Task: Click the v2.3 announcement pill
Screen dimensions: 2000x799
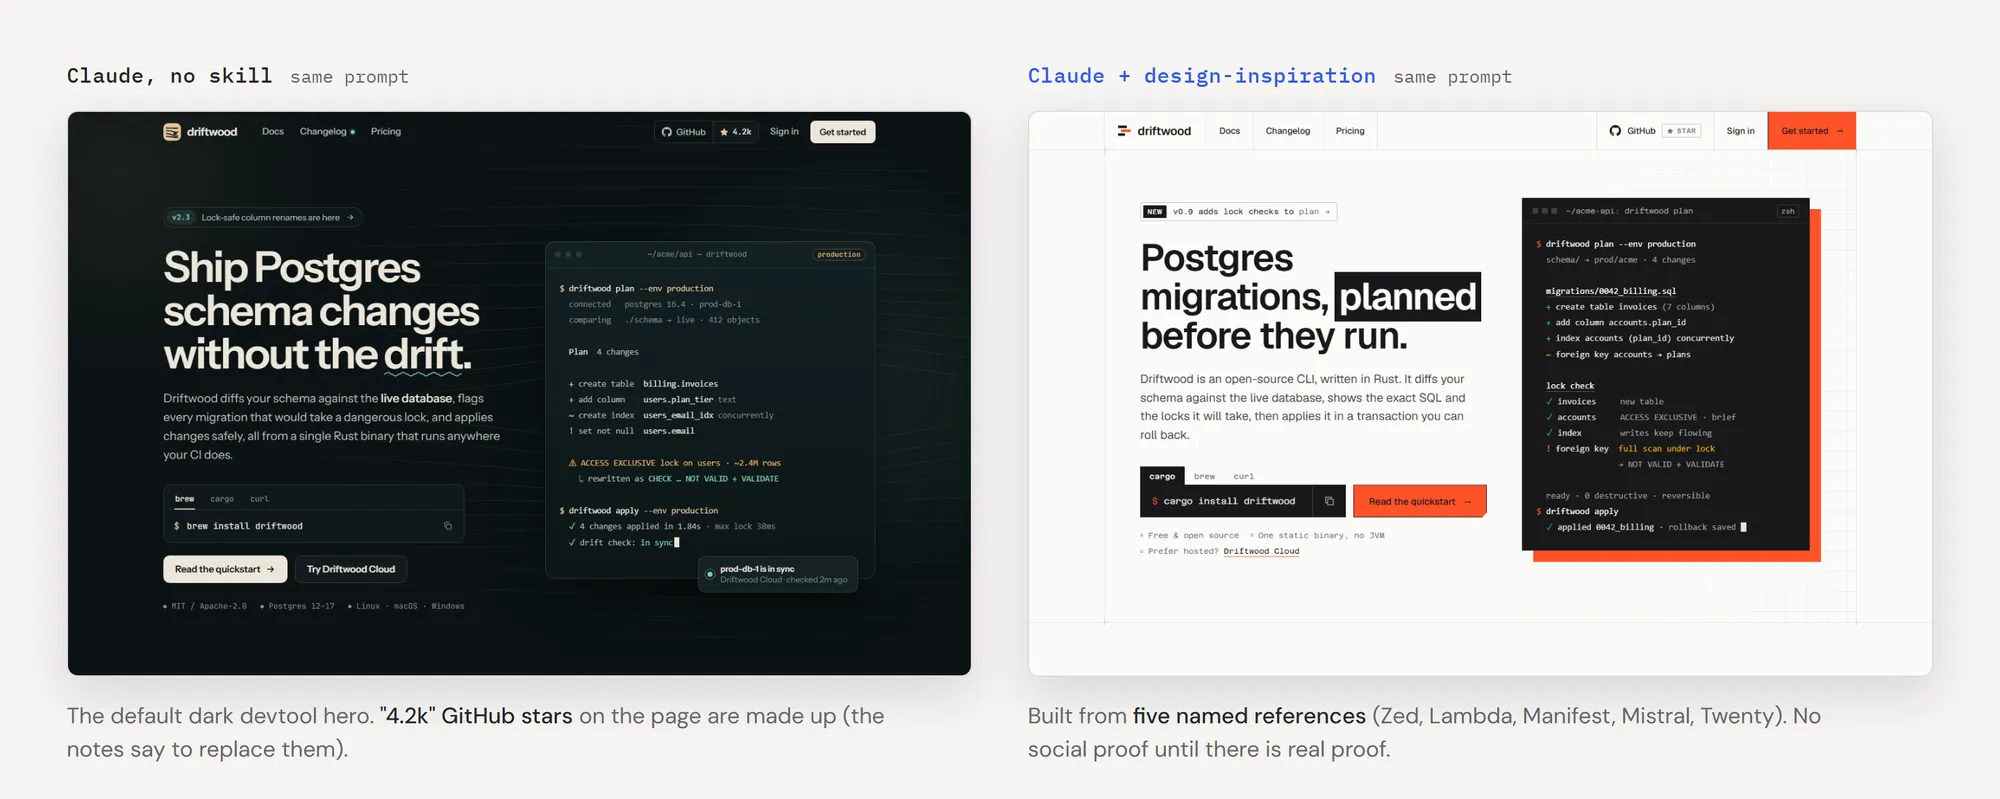Action: tap(263, 217)
